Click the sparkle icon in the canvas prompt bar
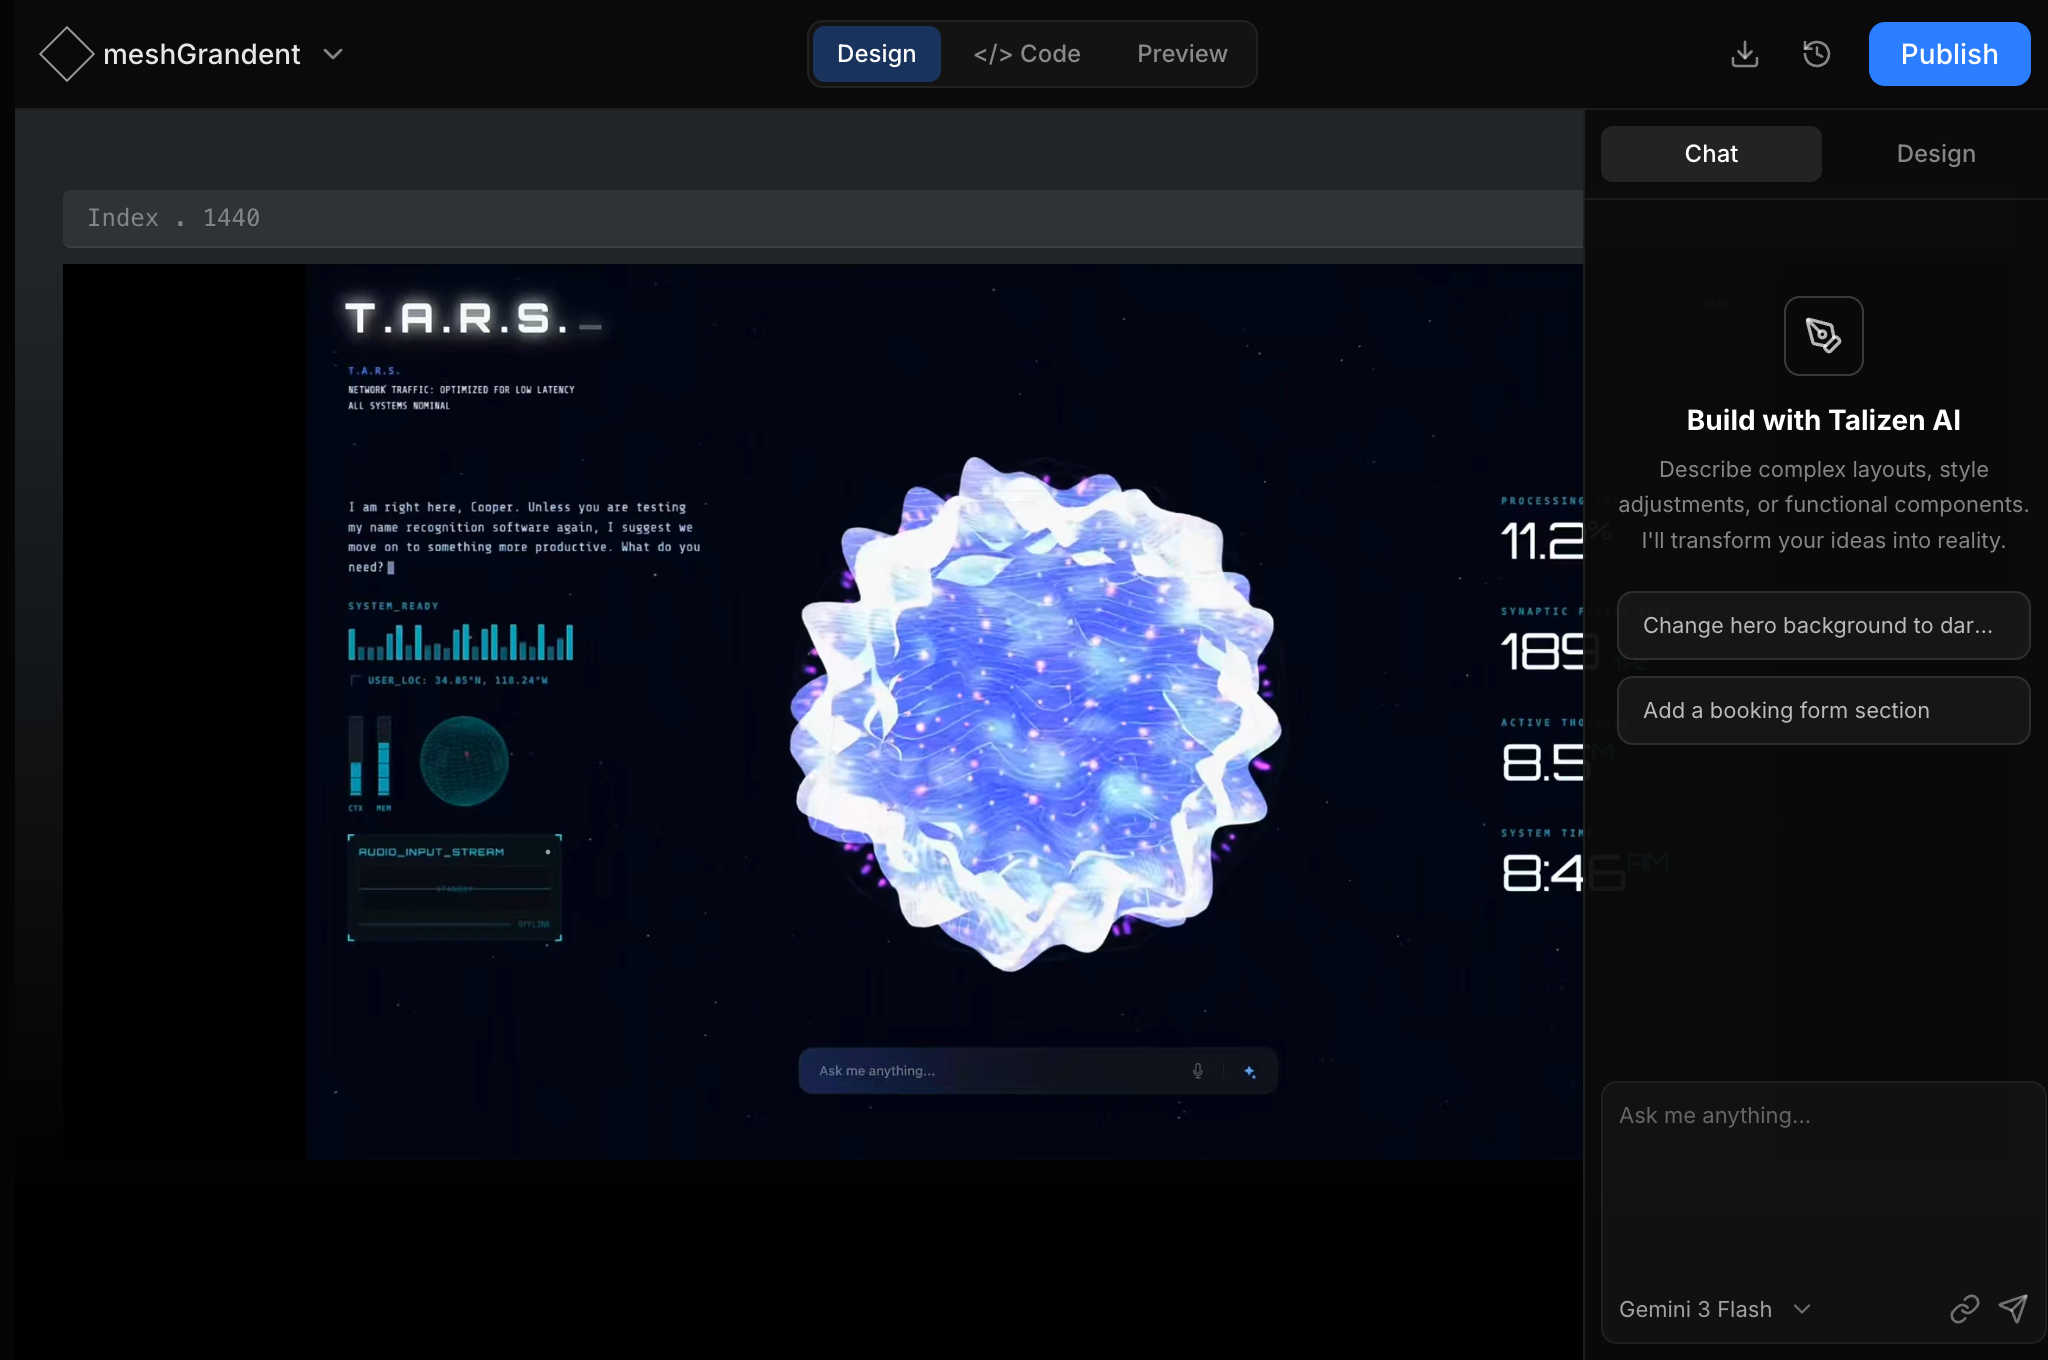Screen dimensions: 2048x1360 pos(1249,1071)
